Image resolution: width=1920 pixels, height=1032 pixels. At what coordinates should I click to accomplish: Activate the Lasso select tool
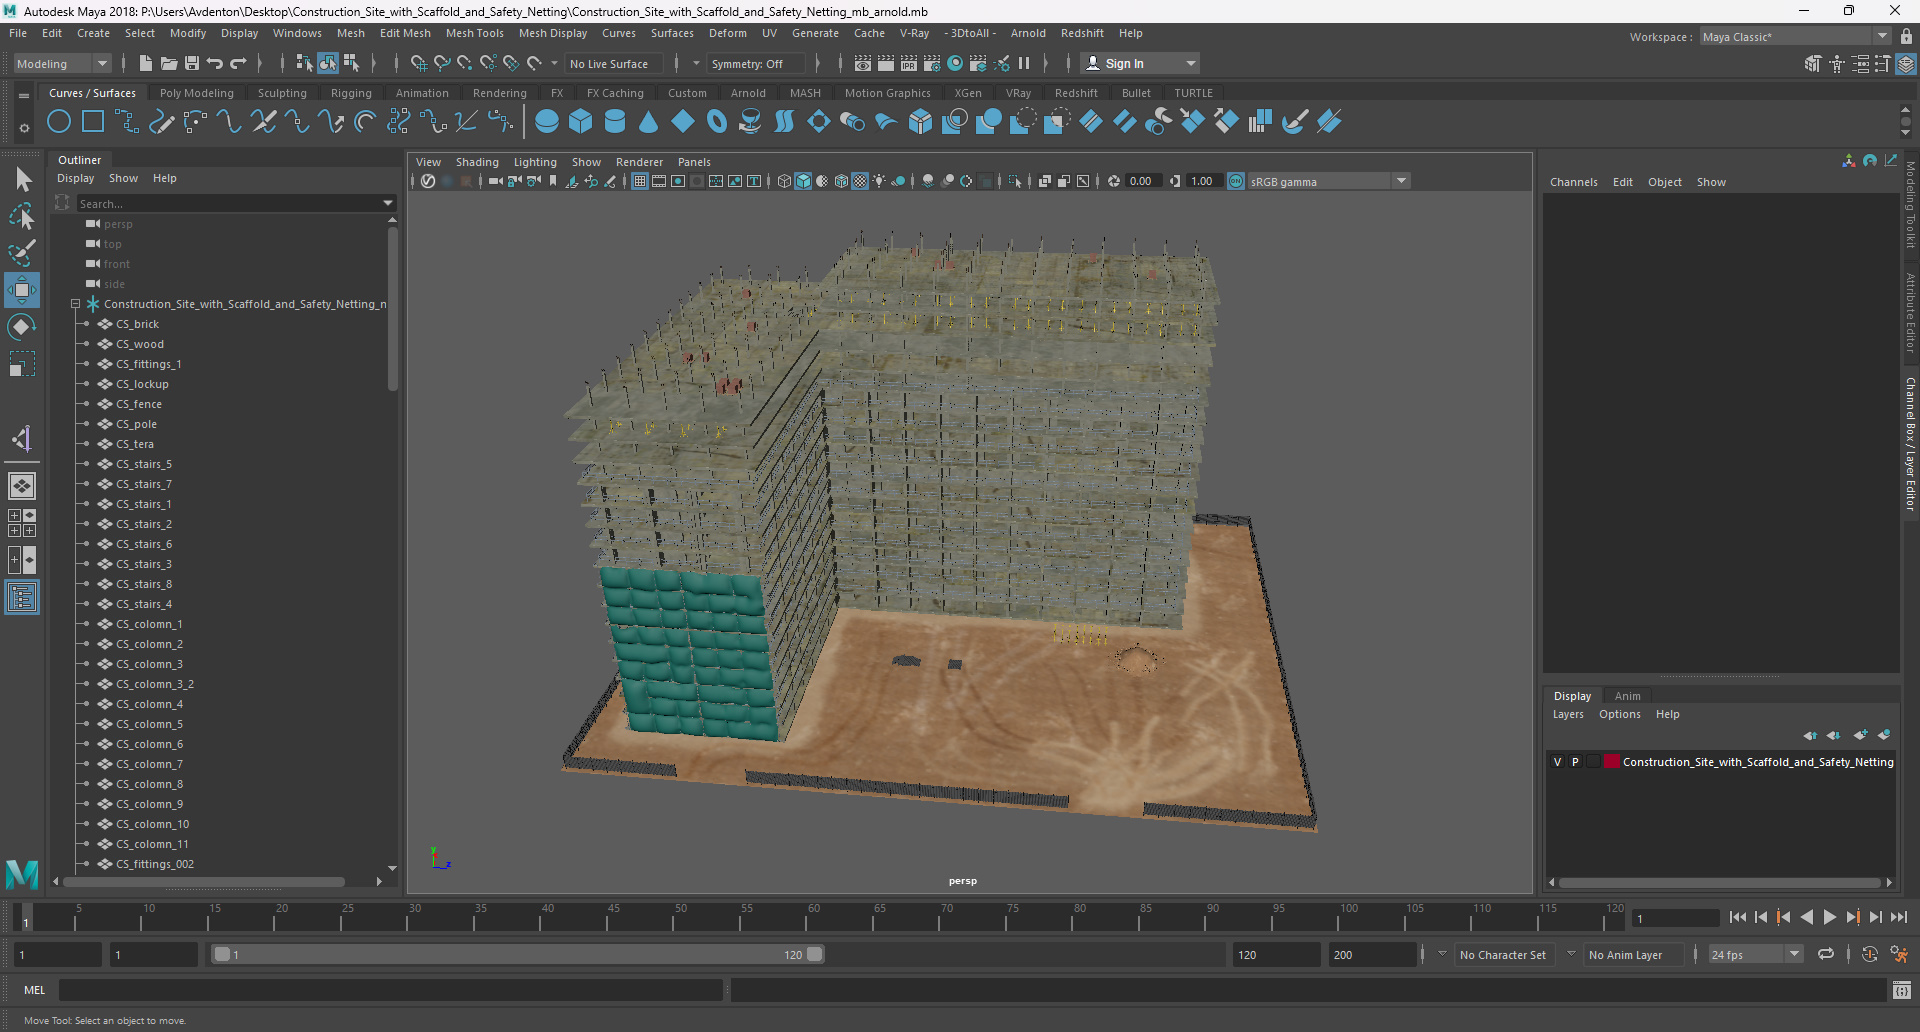coord(22,216)
